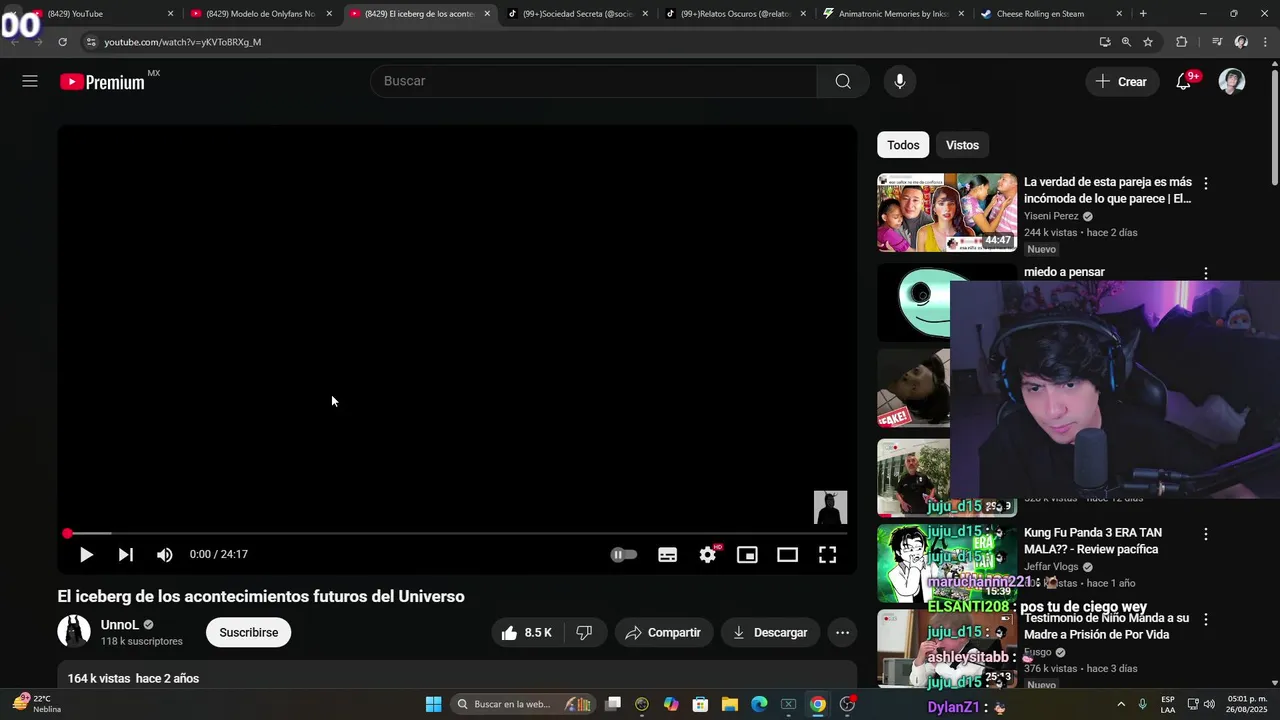Open 'Kung Fu Panda 3 ERA TAN MALA' title
This screenshot has width=1280, height=720.
(x=1093, y=541)
